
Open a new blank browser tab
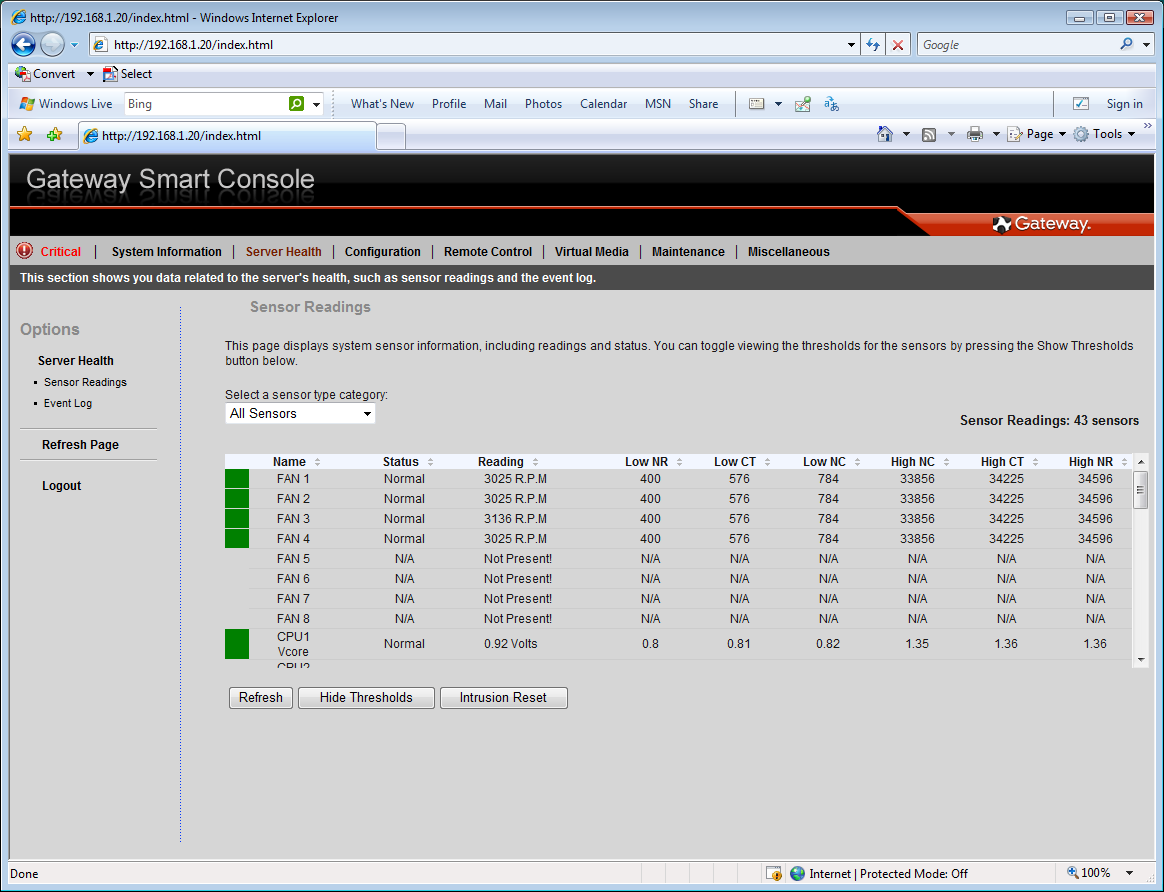point(391,137)
